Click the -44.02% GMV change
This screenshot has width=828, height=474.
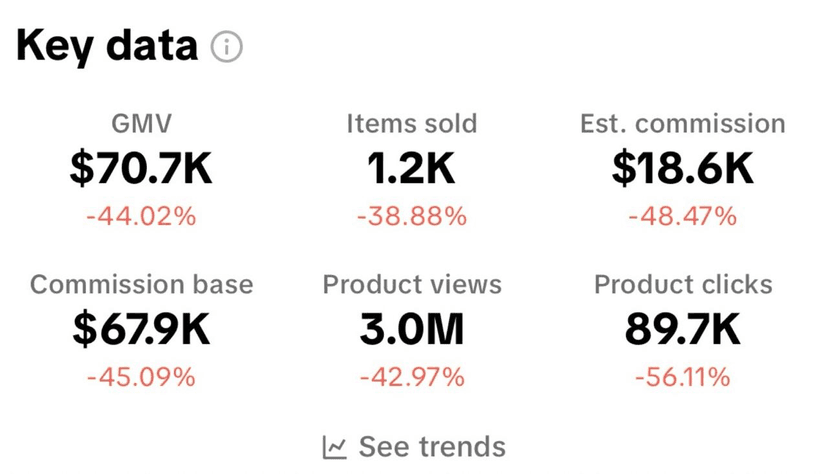pos(141,215)
